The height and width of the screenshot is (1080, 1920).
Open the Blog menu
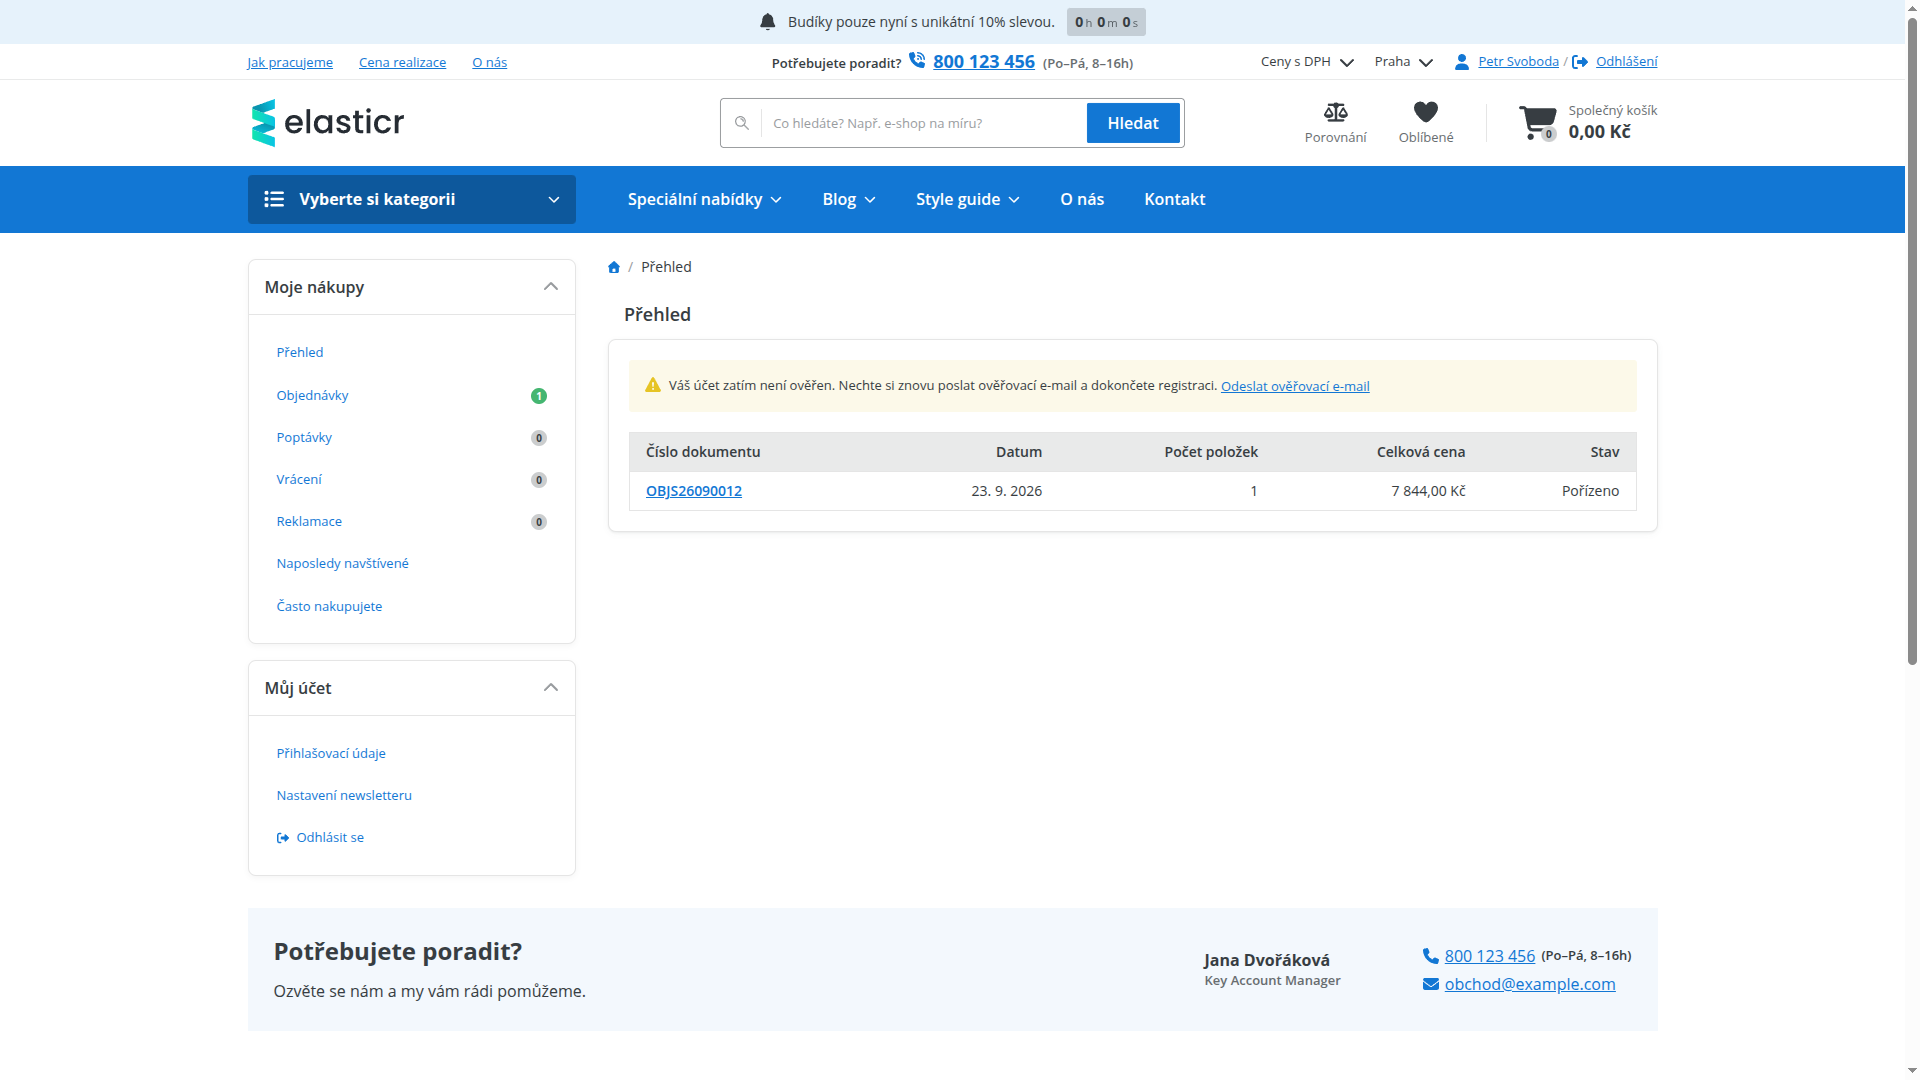pos(849,199)
